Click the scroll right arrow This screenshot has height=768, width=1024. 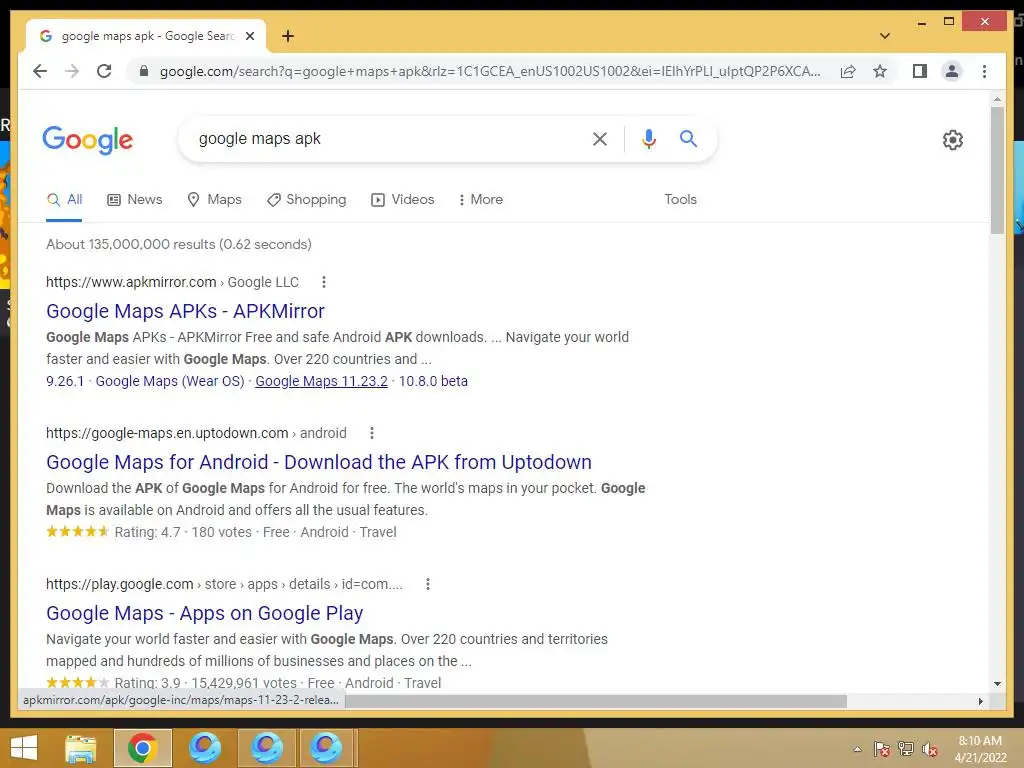980,701
